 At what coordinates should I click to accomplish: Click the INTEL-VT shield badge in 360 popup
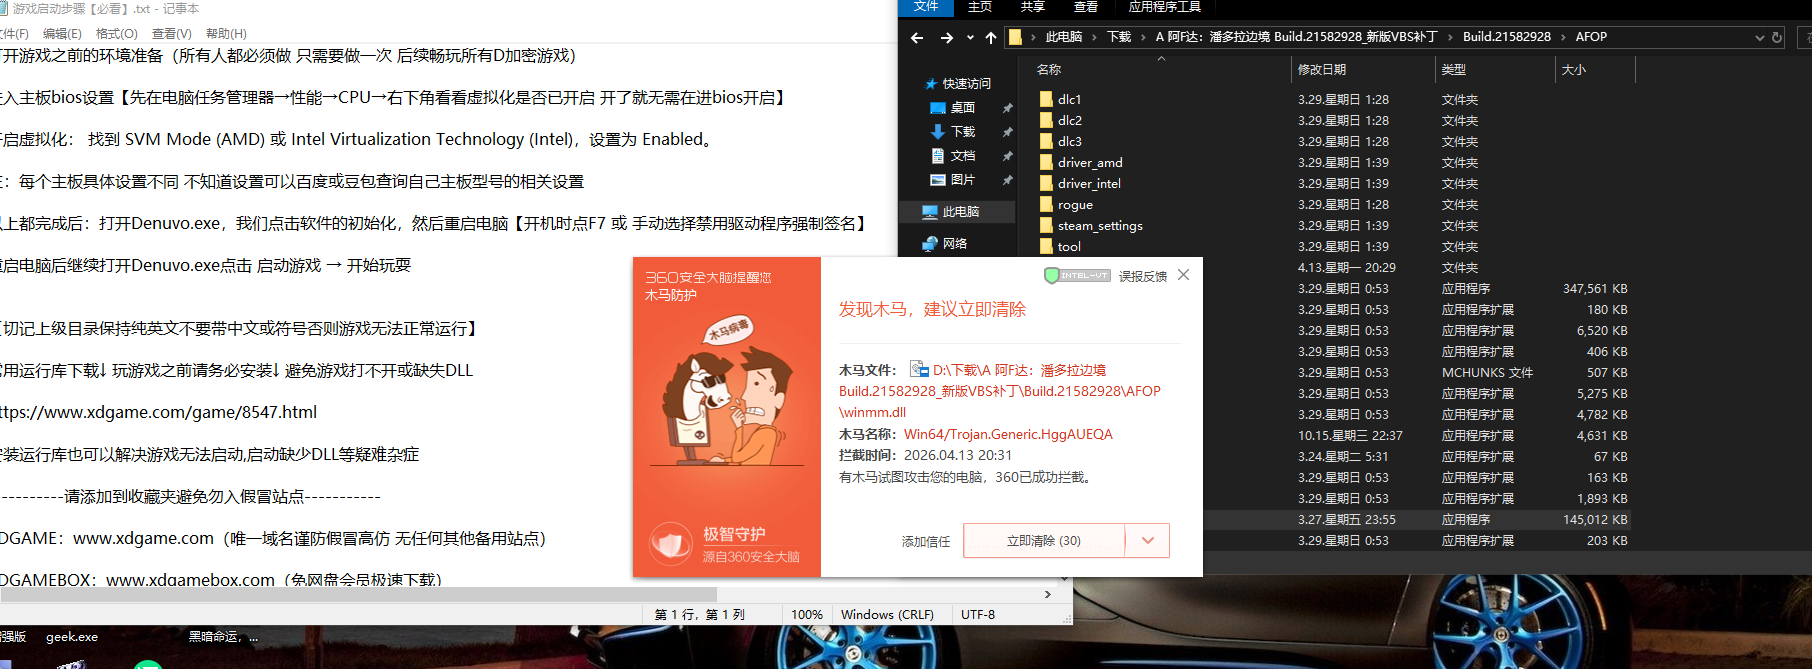point(1077,276)
